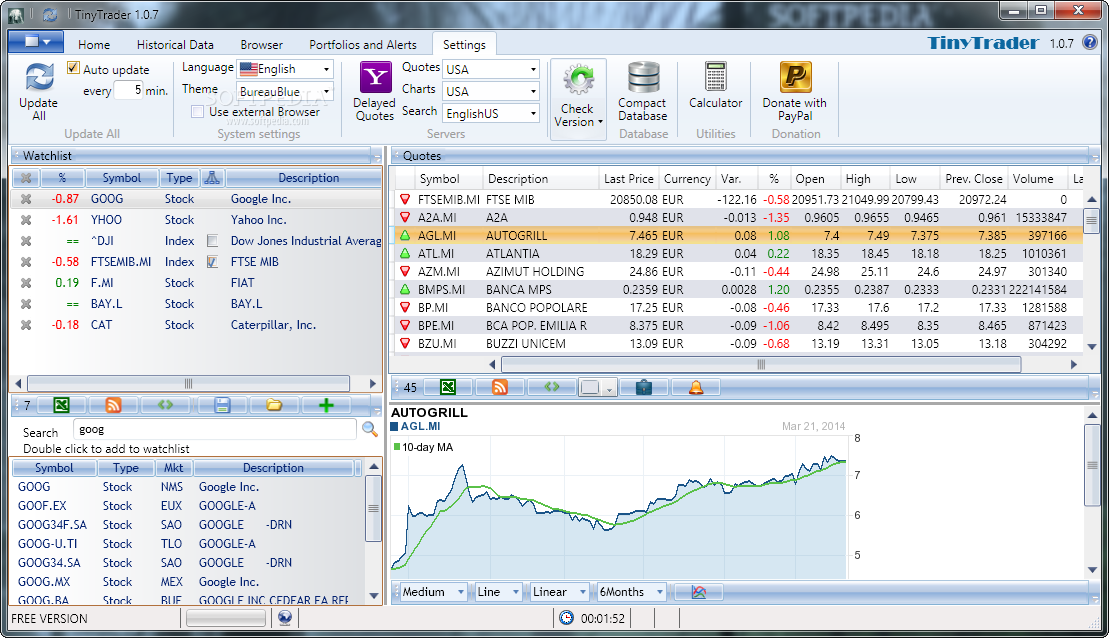Open watchlist file with folder icon
This screenshot has height=638, width=1109.
[x=274, y=405]
